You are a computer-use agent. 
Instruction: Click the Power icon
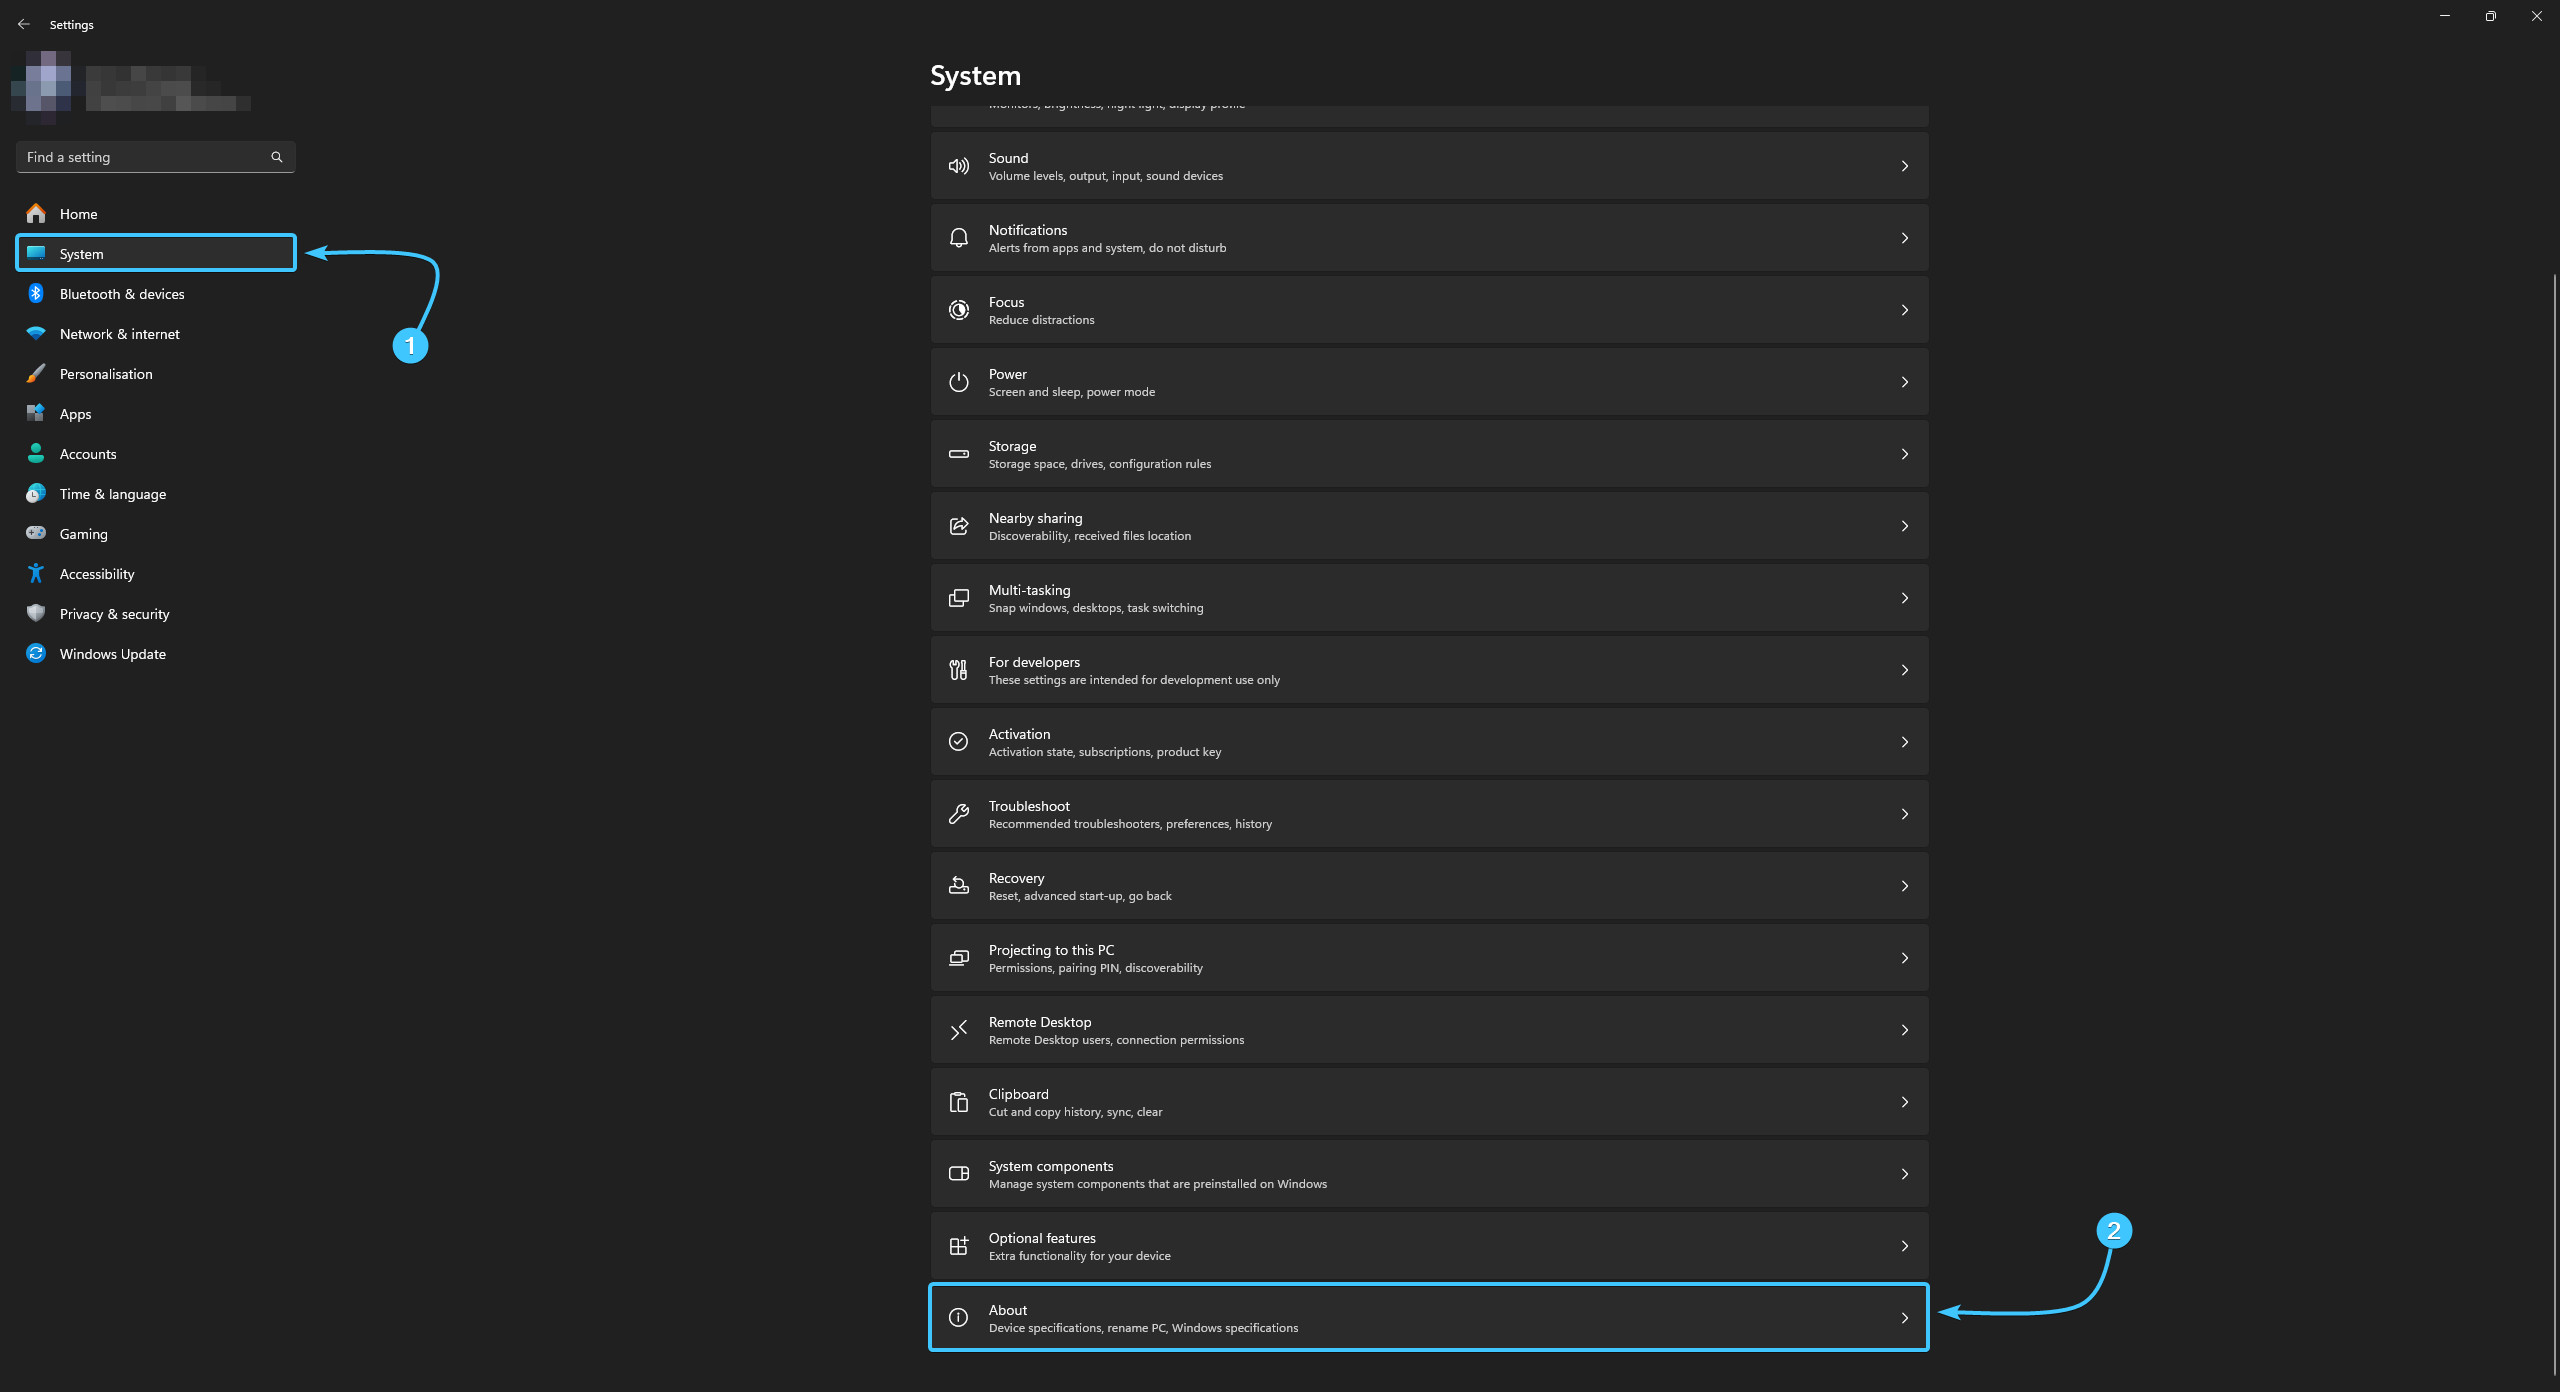(x=958, y=382)
